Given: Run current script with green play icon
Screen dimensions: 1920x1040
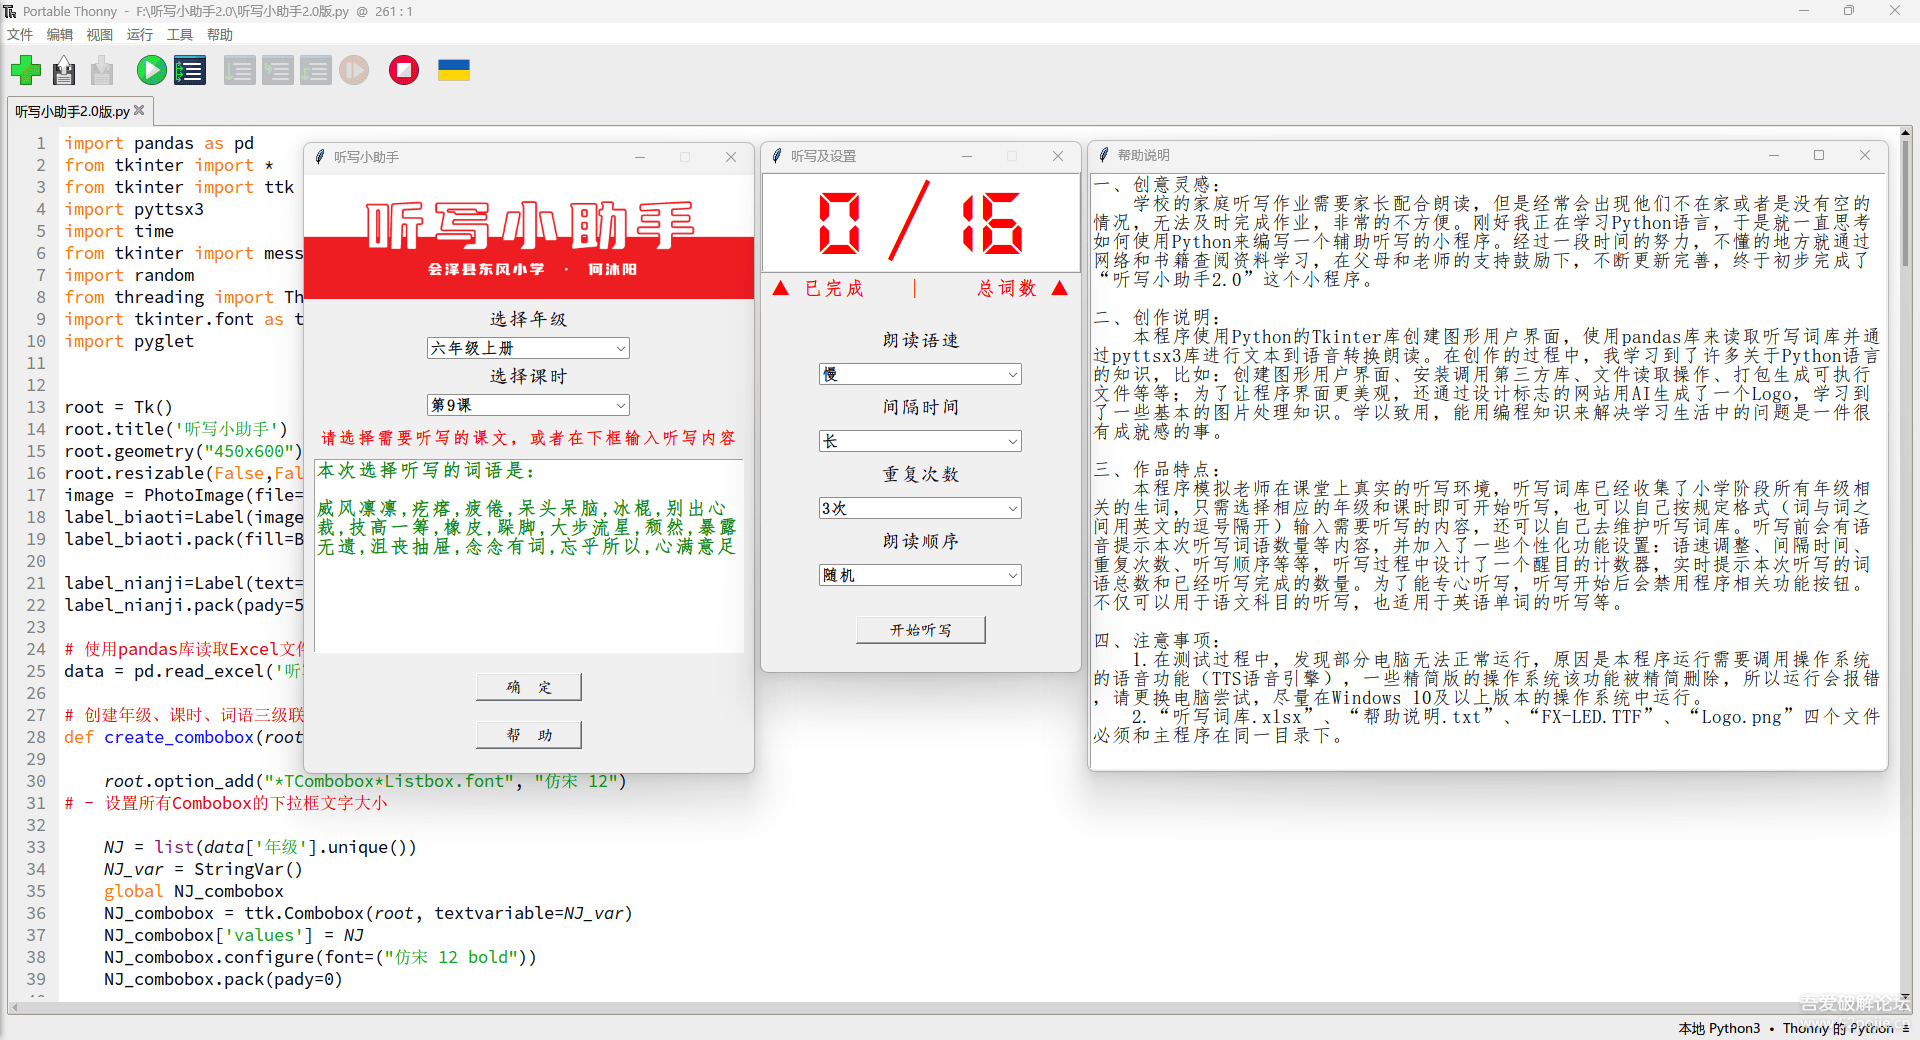Looking at the screenshot, I should click(152, 70).
